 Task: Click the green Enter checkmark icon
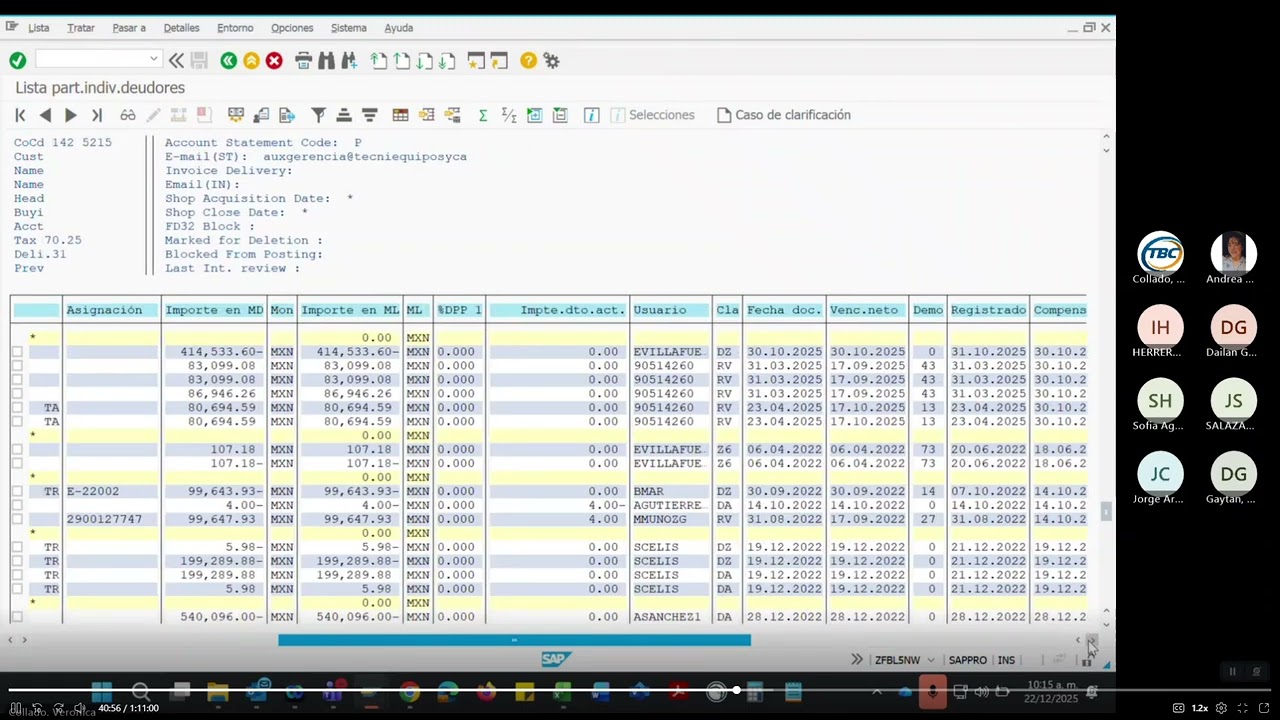pos(18,61)
